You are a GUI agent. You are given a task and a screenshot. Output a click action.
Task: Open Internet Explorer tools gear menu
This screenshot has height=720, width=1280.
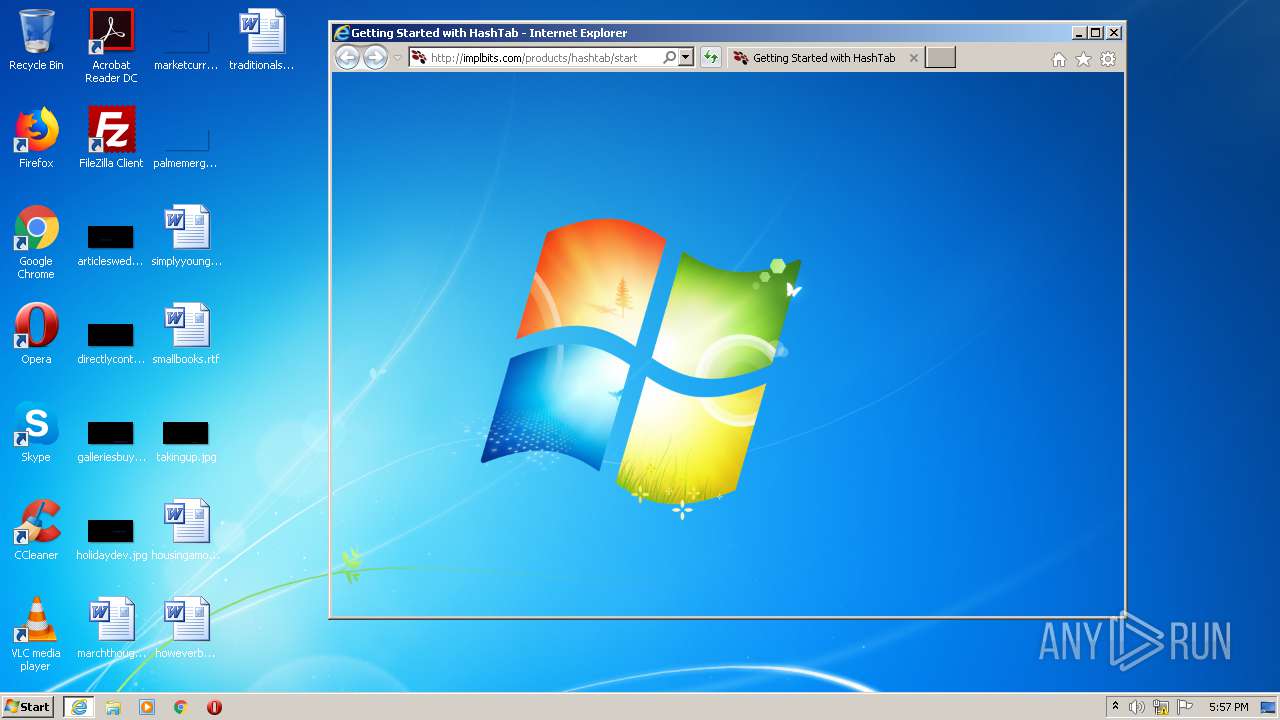click(x=1108, y=59)
